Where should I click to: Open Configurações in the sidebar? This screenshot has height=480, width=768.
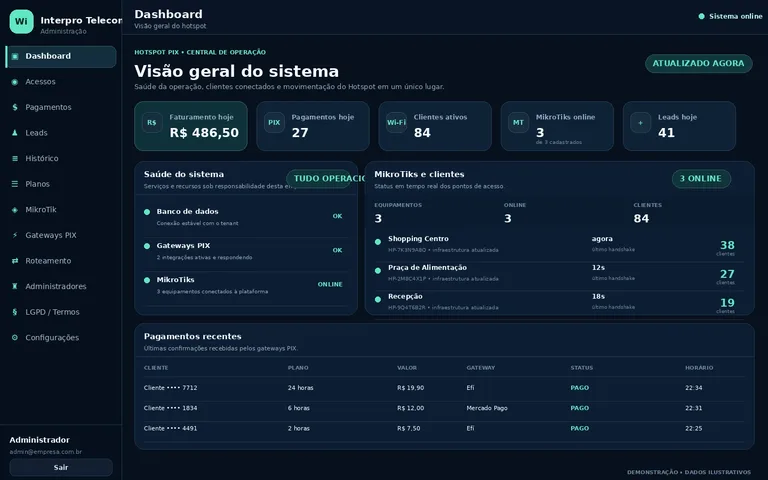61,337
